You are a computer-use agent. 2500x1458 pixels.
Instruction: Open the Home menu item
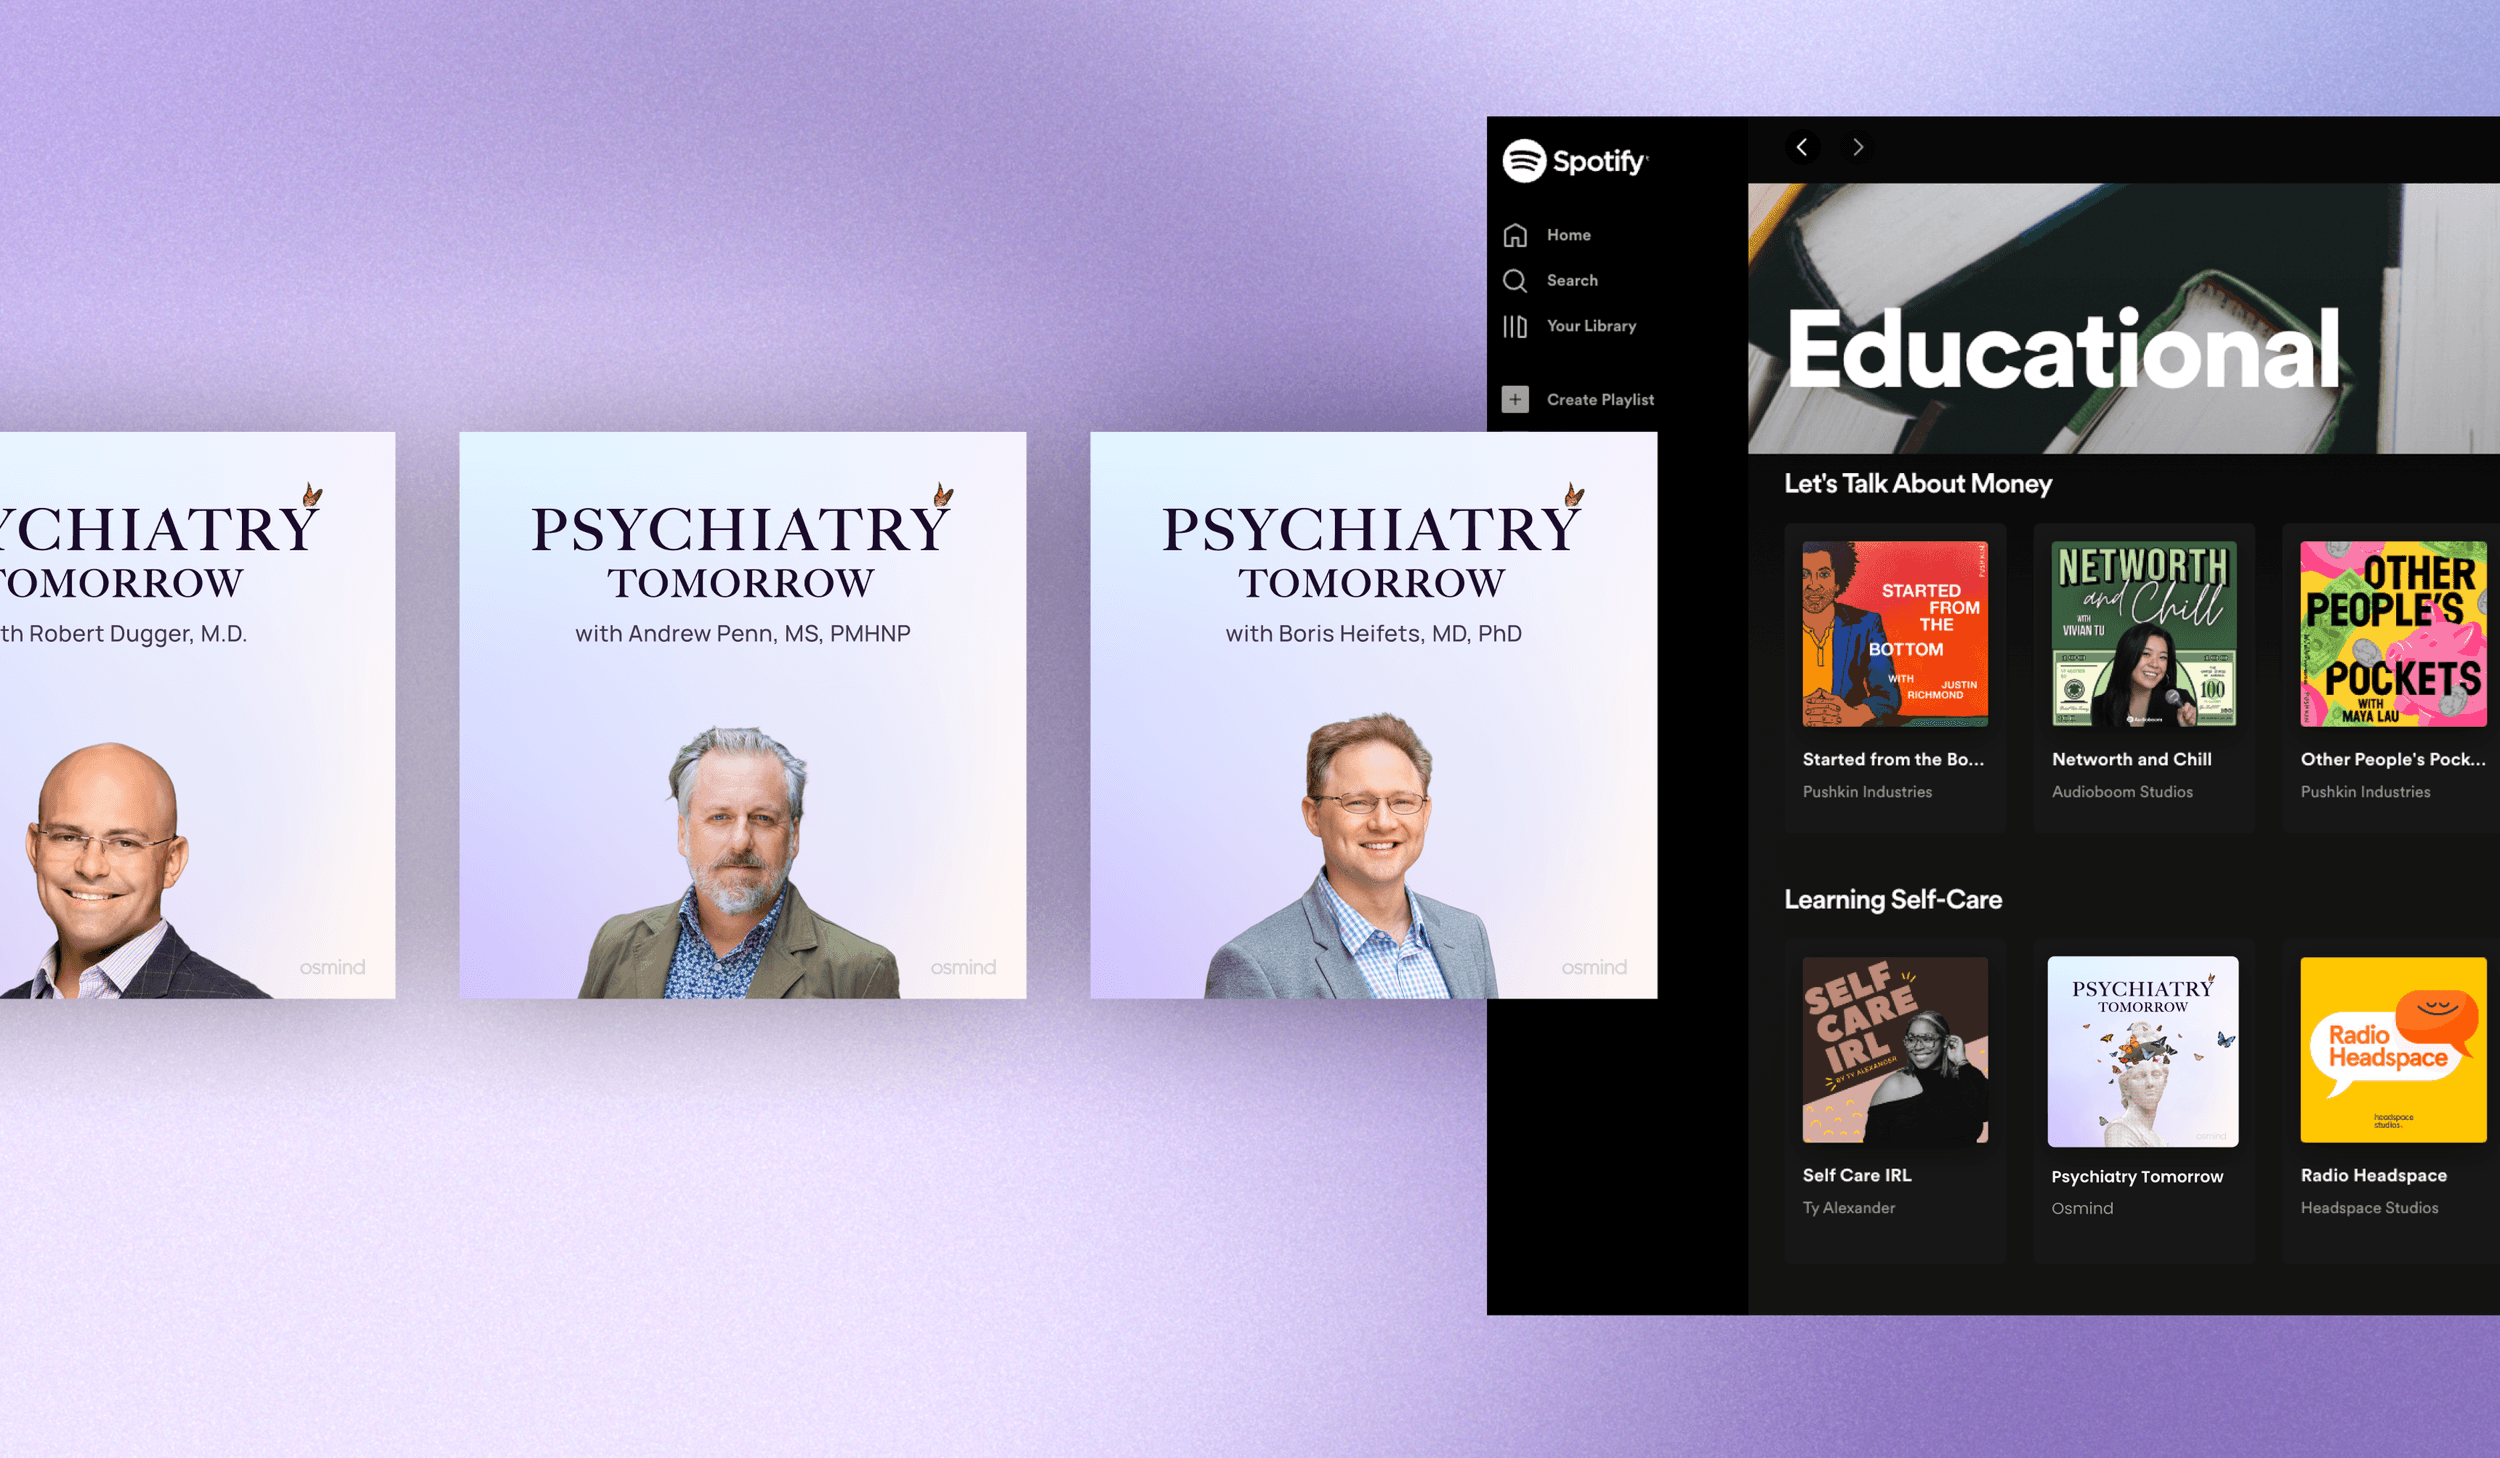click(x=1568, y=235)
